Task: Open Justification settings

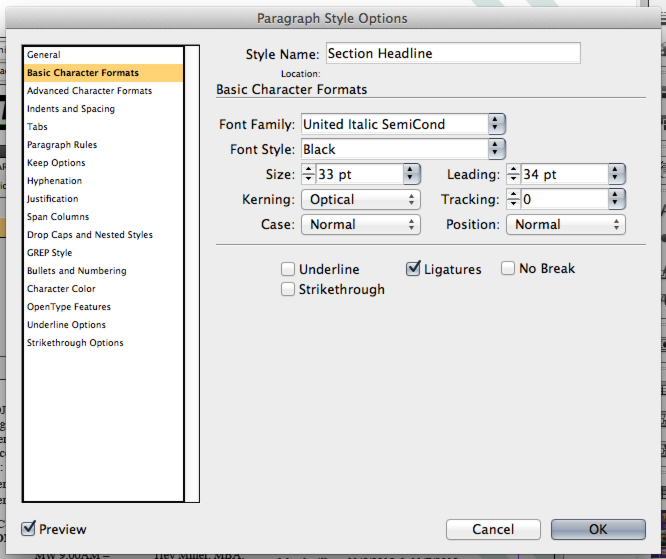Action: pos(103,198)
